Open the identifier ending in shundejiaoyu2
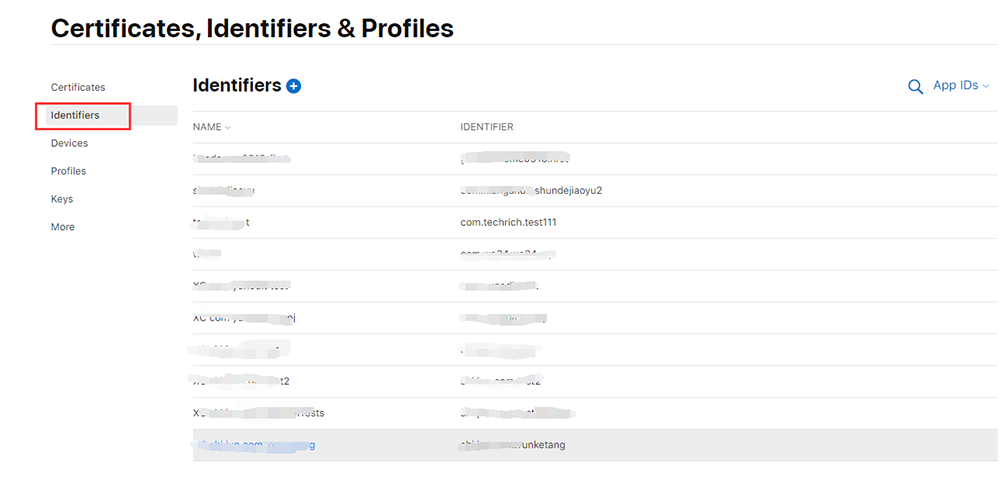Viewport: 1000px width, 497px height. click(x=530, y=190)
